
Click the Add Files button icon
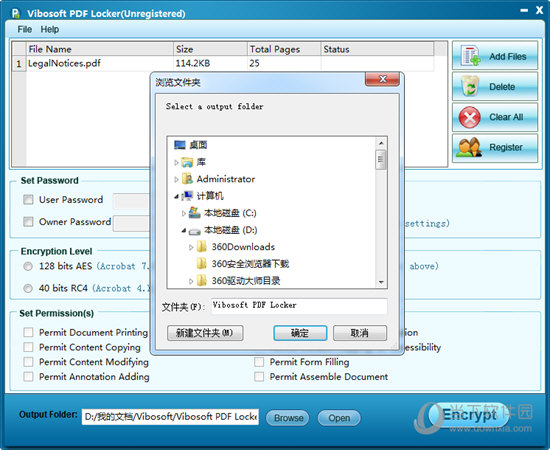[470, 55]
